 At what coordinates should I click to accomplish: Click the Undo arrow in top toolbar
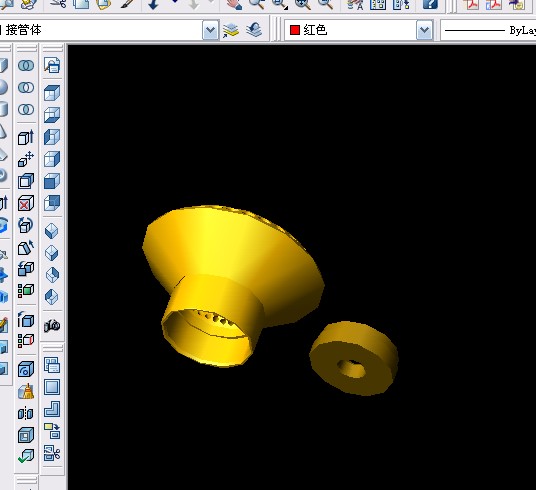(x=153, y=4)
